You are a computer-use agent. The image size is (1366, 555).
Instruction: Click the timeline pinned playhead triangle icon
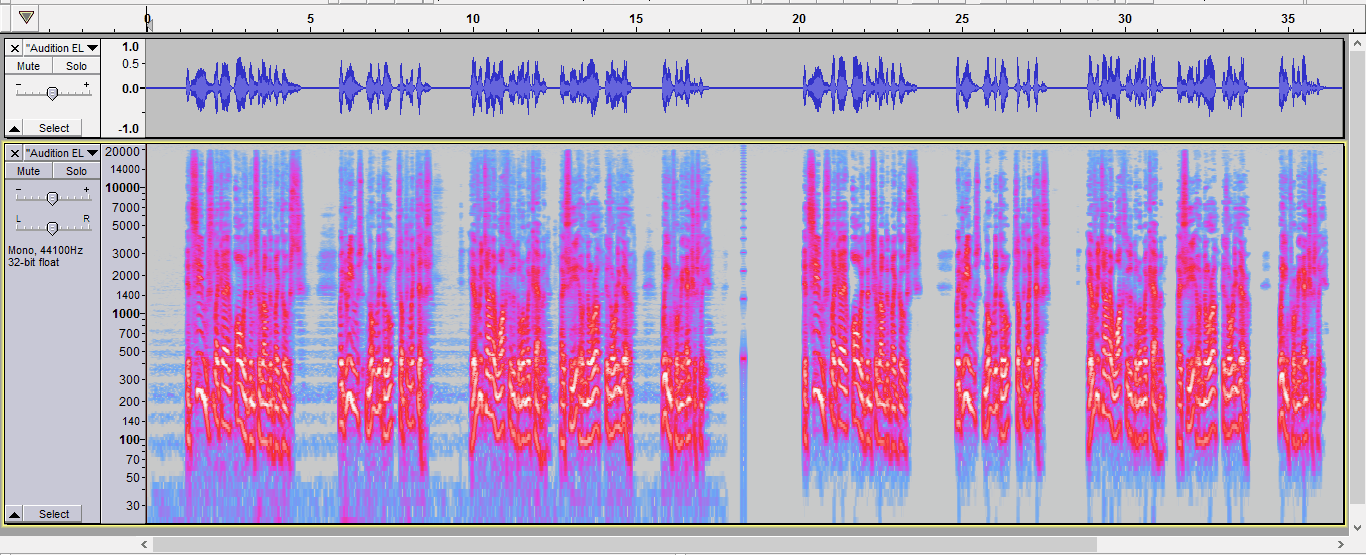click(x=26, y=17)
